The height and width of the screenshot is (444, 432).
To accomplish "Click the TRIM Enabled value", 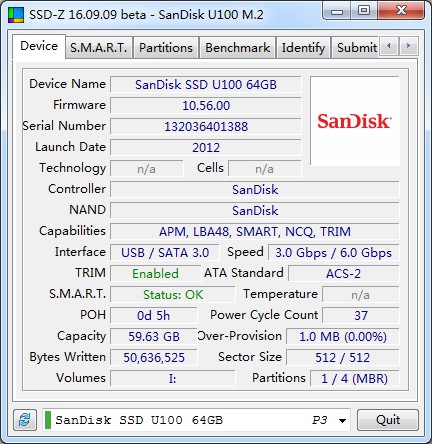I will [x=156, y=274].
